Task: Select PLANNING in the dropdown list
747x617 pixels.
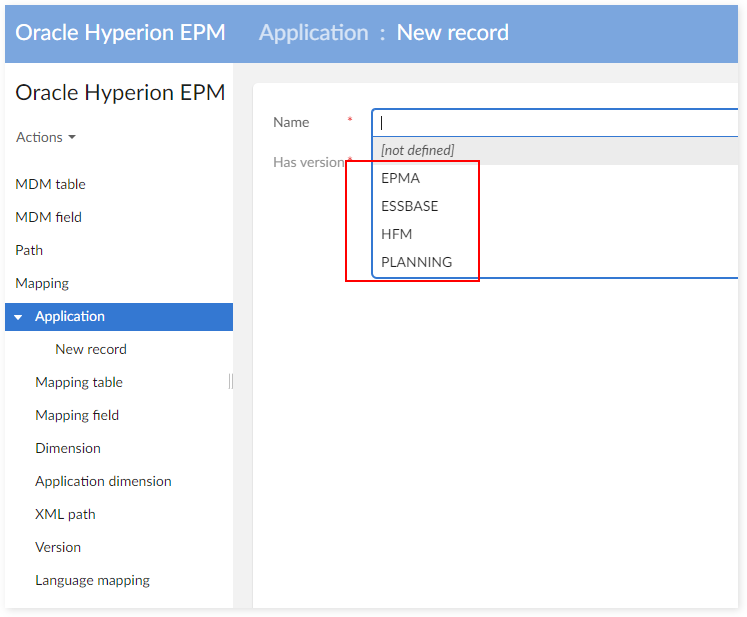Action: click(417, 262)
